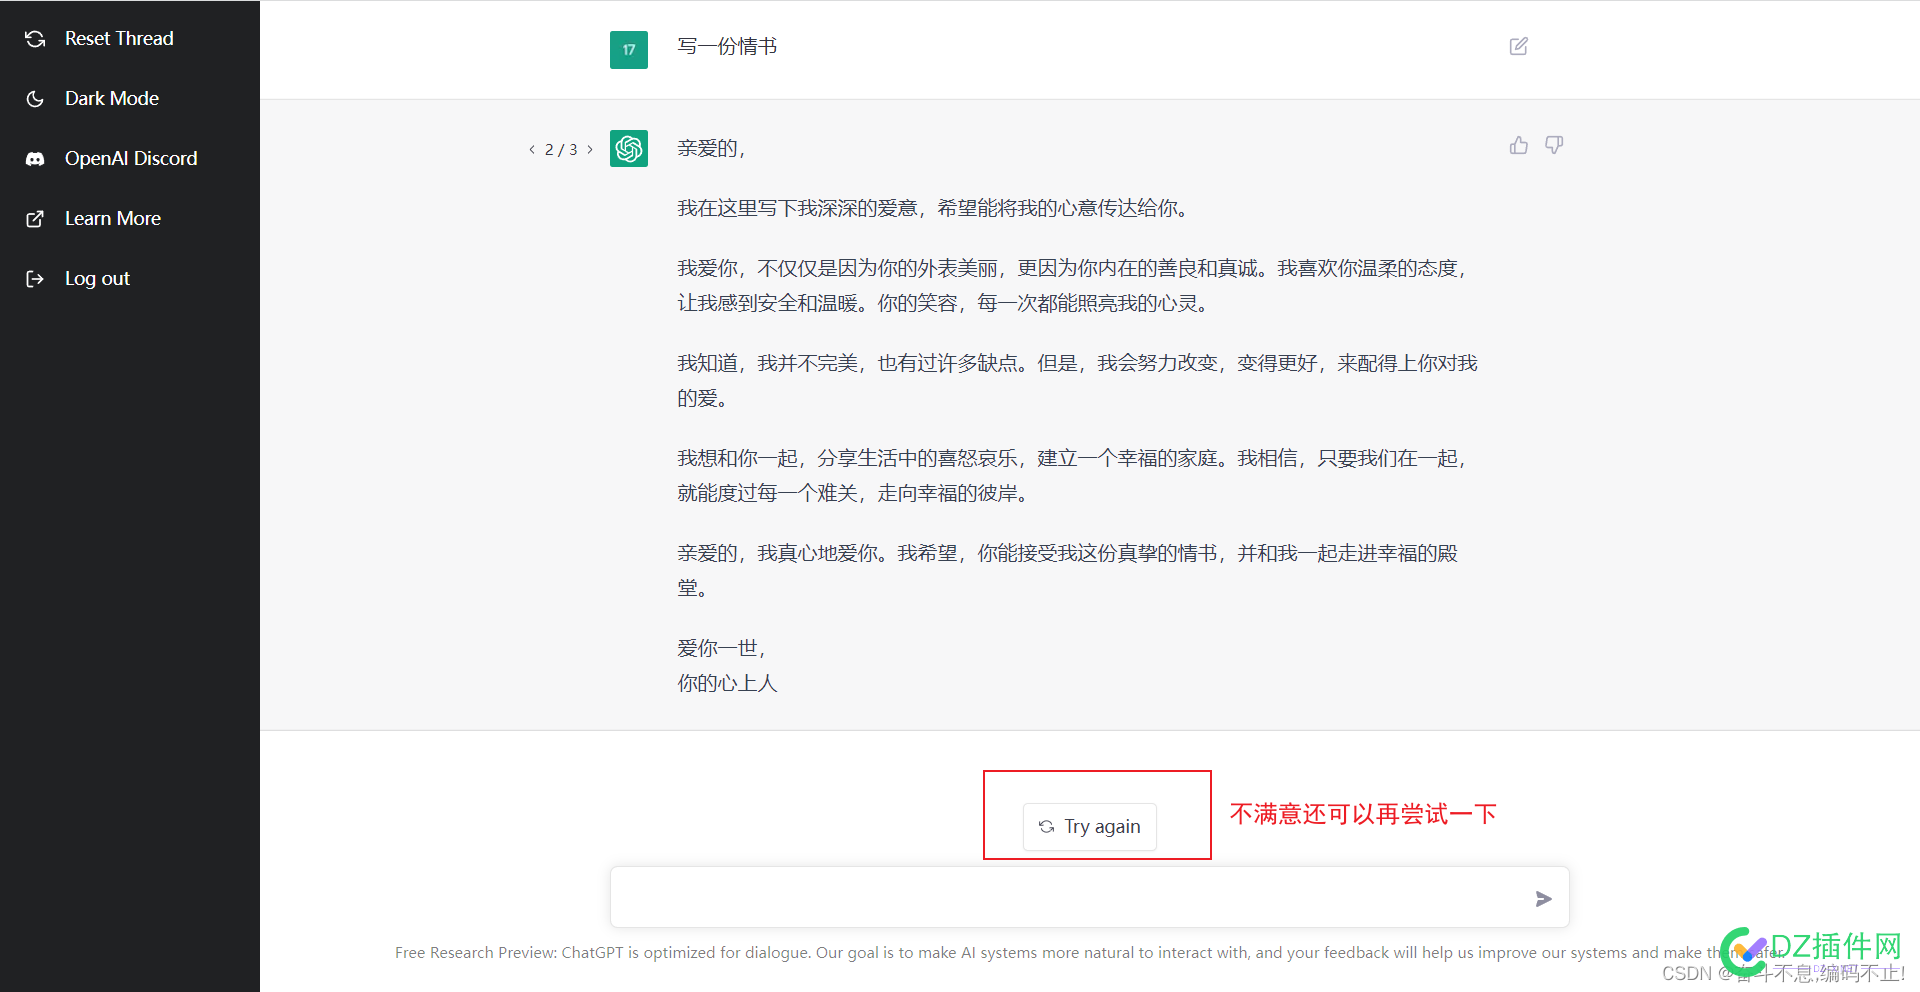The width and height of the screenshot is (1920, 992).
Task: Click the green user avatar 17
Action: click(629, 50)
